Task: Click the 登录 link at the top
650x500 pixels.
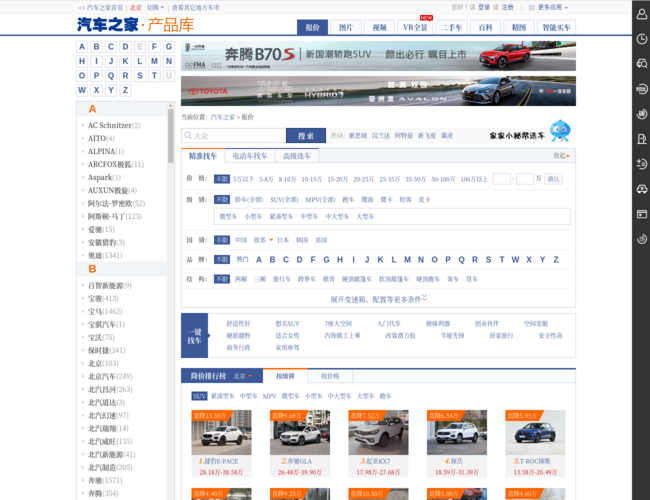Action: [x=484, y=7]
